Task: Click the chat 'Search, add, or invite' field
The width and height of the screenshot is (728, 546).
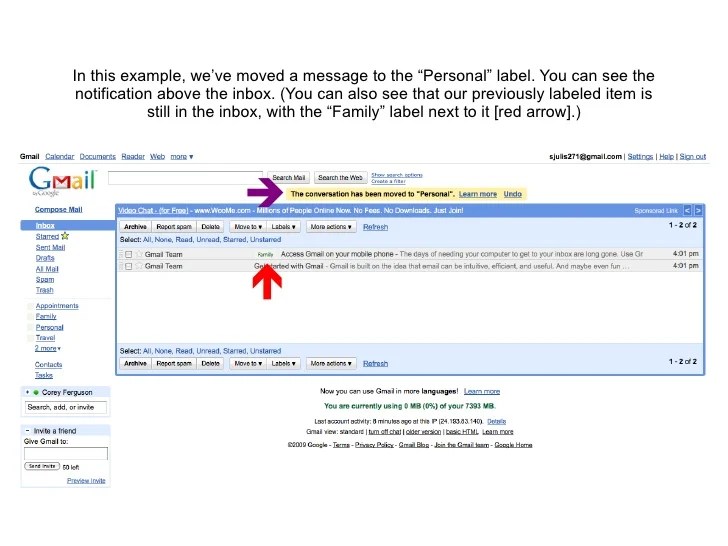Action: [x=65, y=407]
